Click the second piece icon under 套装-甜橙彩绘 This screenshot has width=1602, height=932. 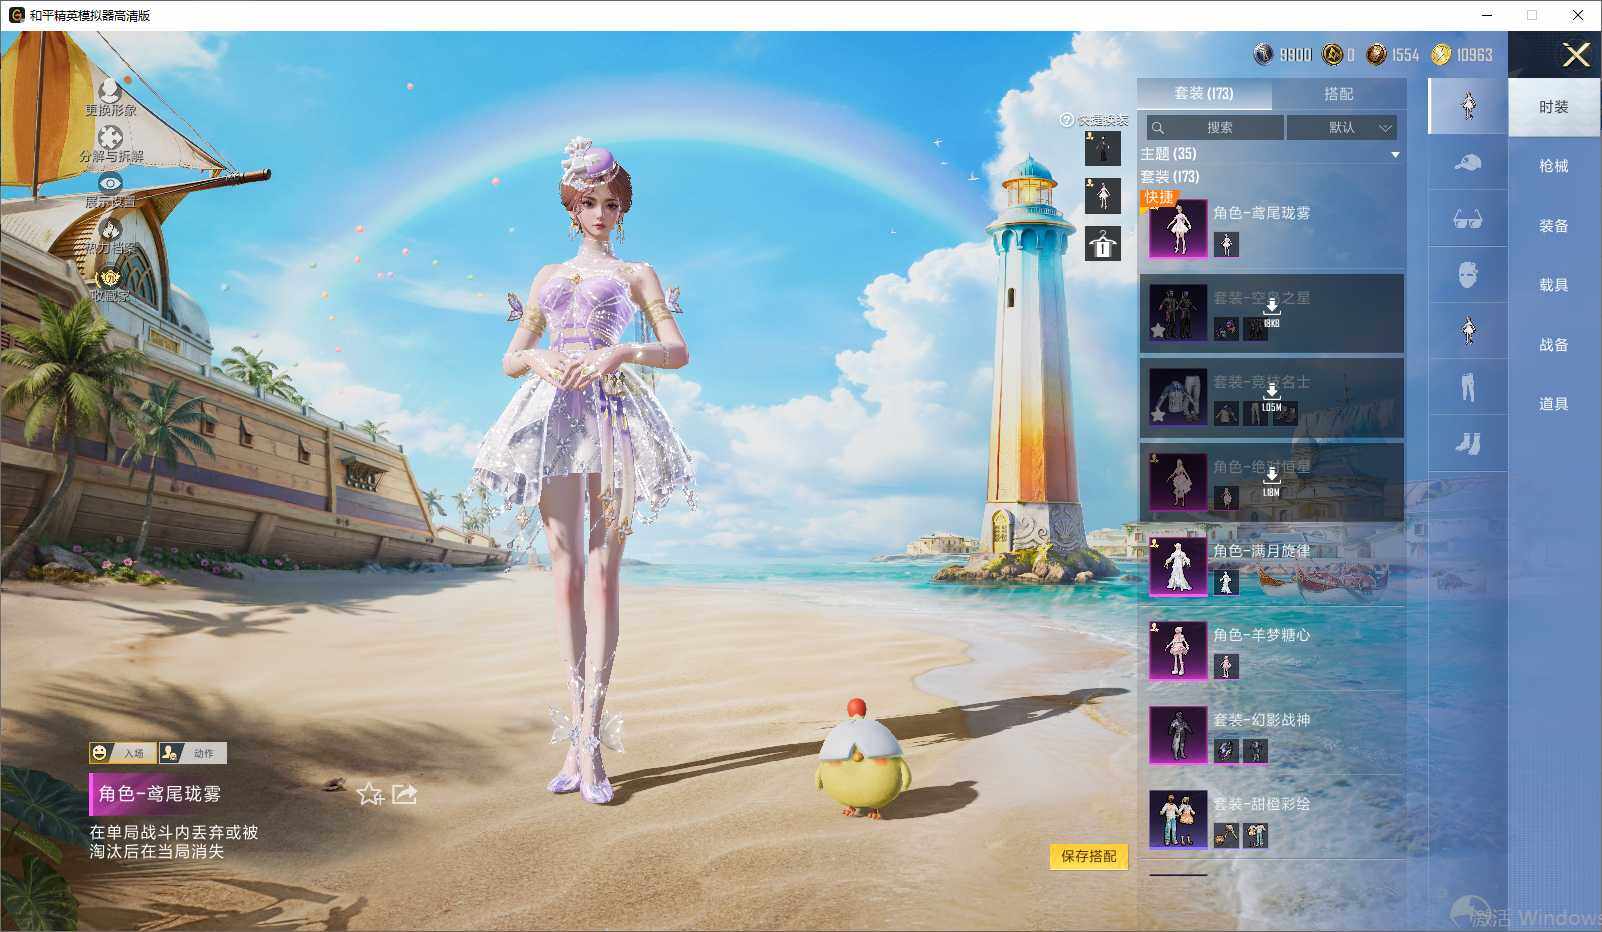(1255, 834)
